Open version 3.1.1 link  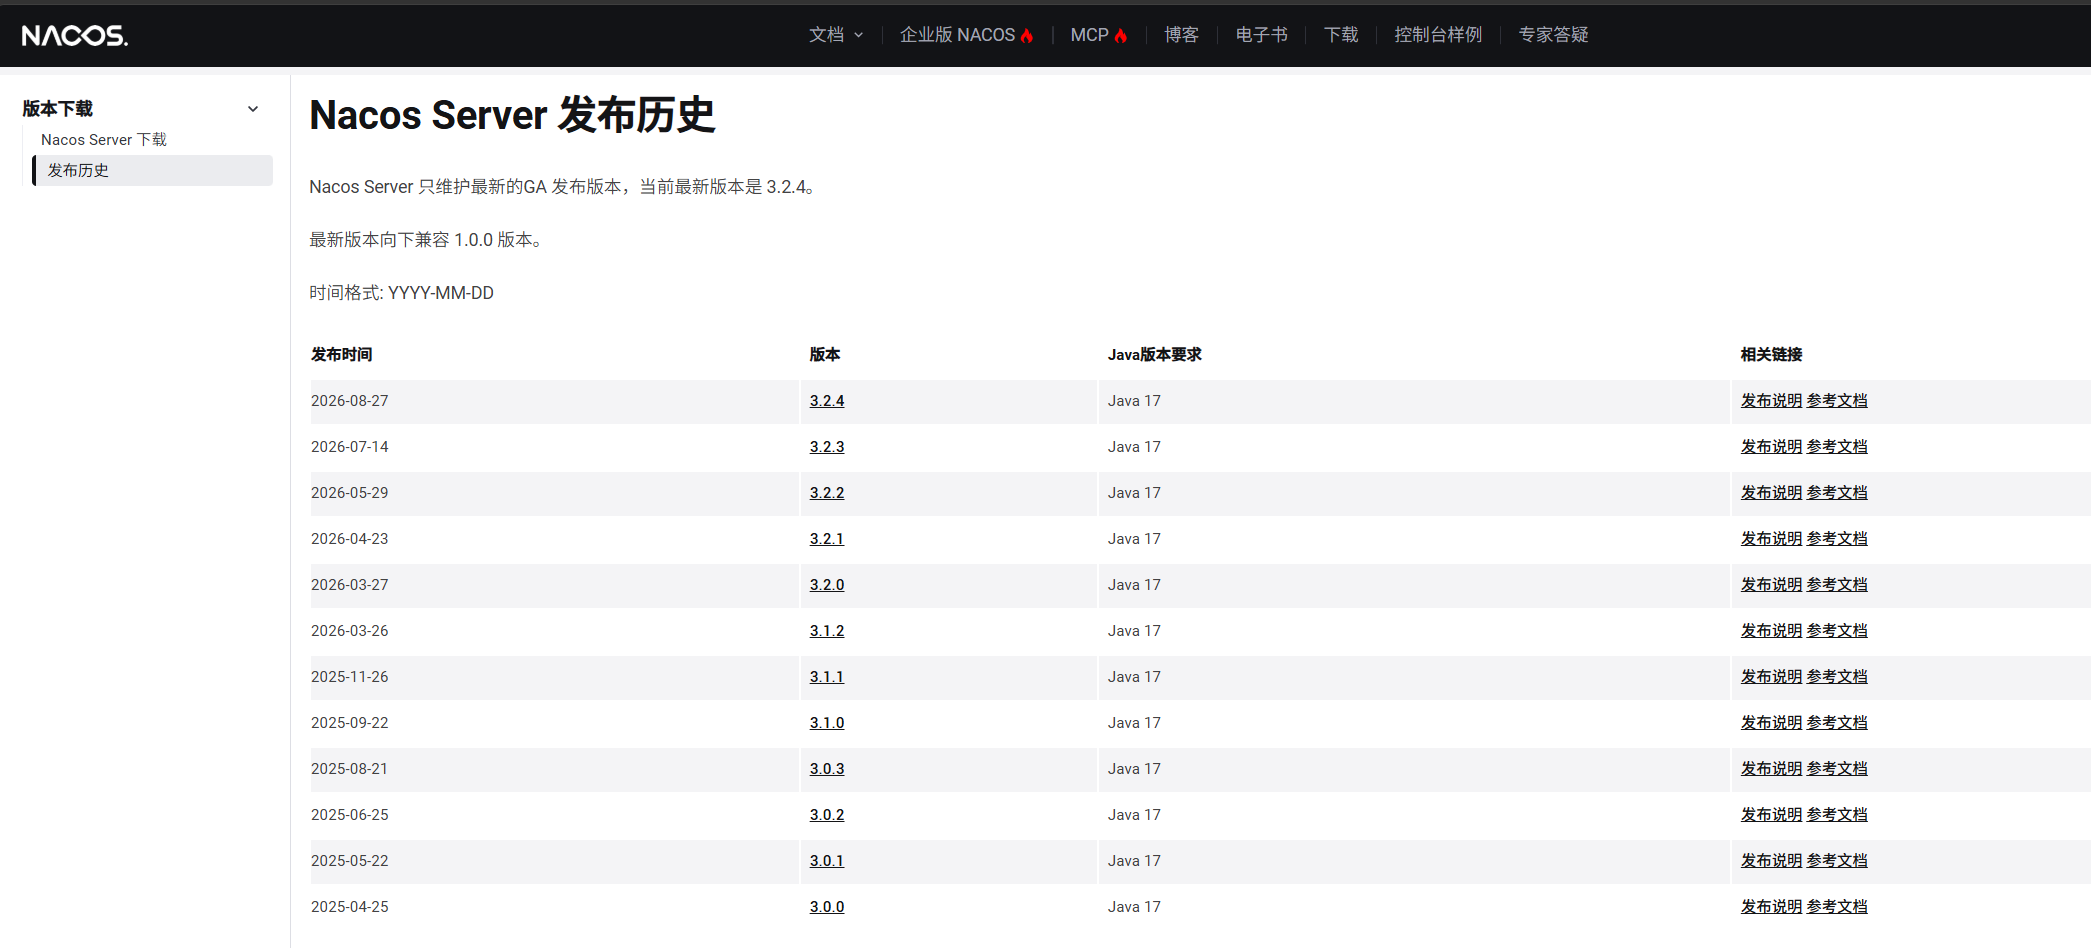point(827,677)
